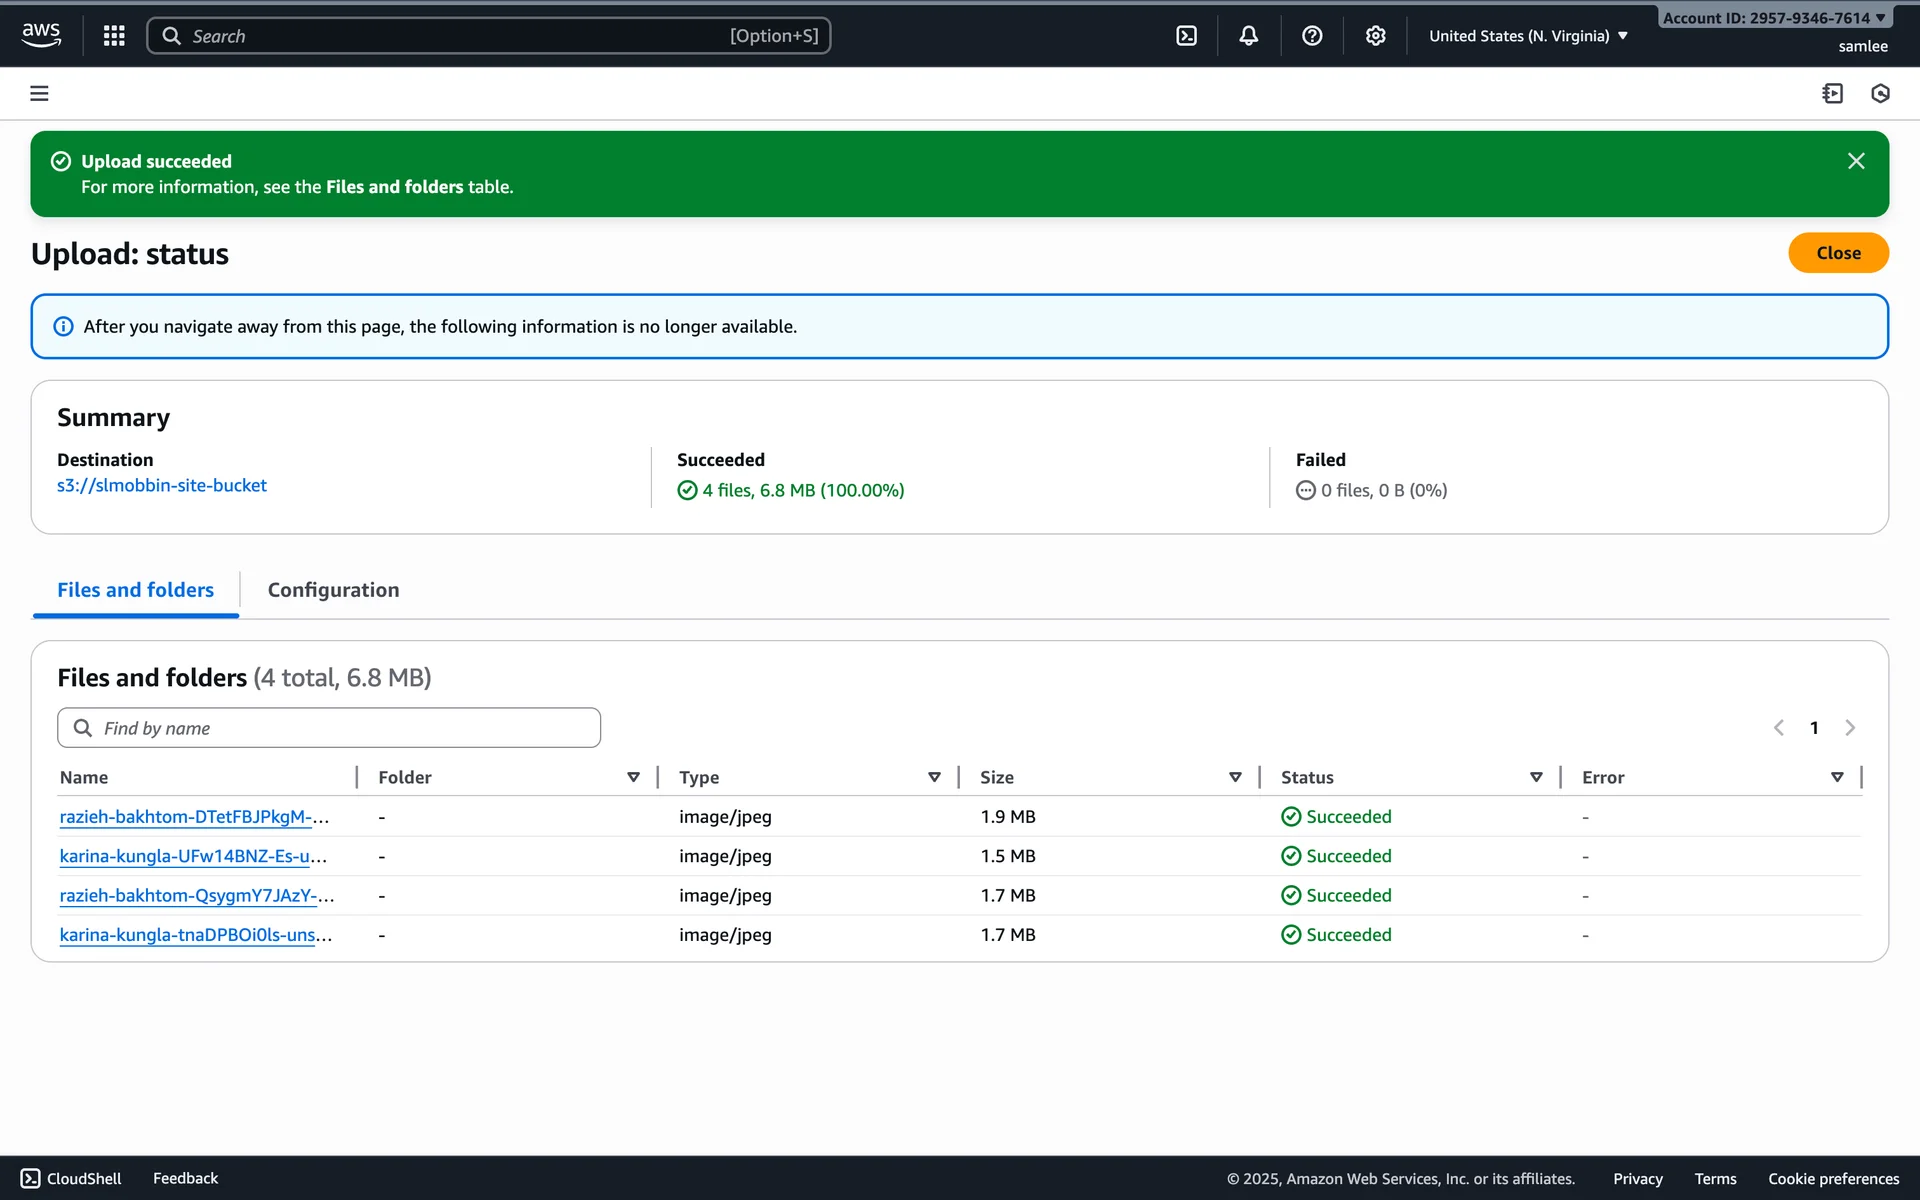Open settings gear in top bar
Viewport: 1920px width, 1200px height.
pos(1376,36)
